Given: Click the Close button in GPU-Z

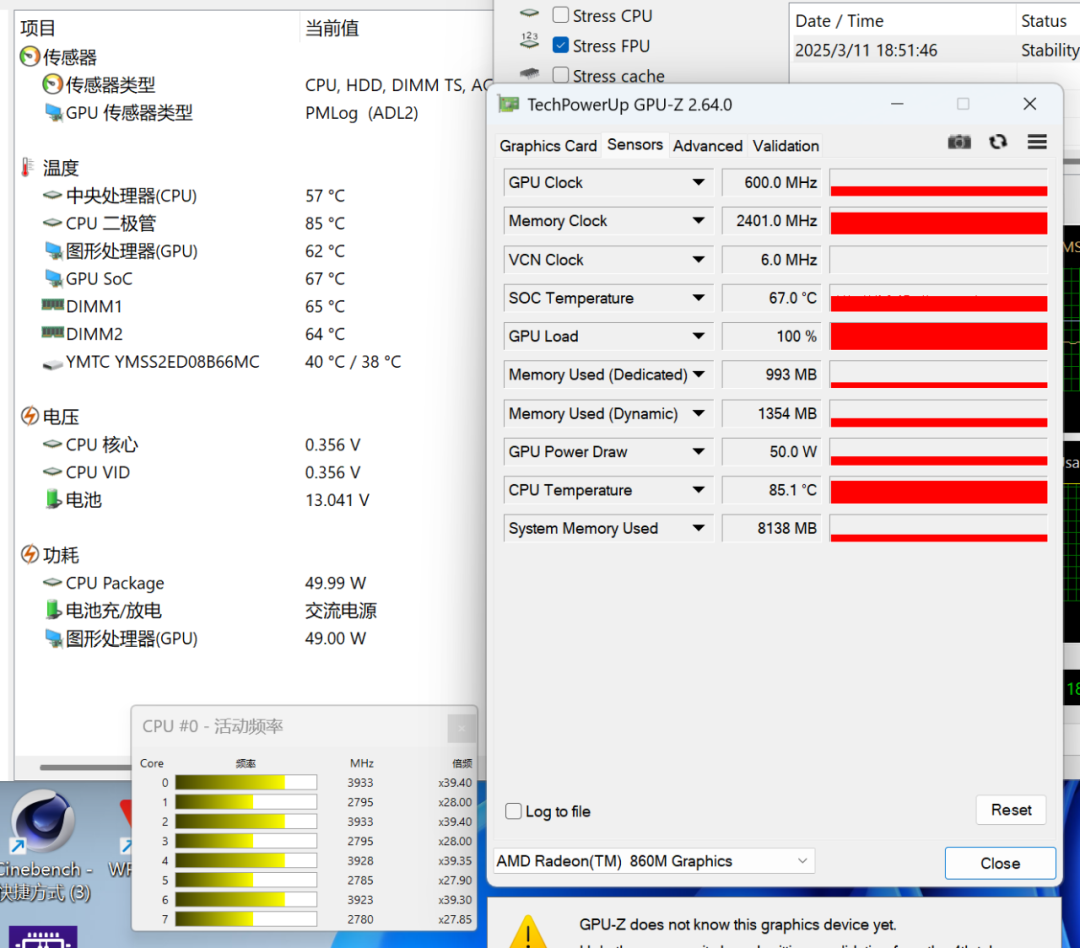Looking at the screenshot, I should coord(1000,863).
